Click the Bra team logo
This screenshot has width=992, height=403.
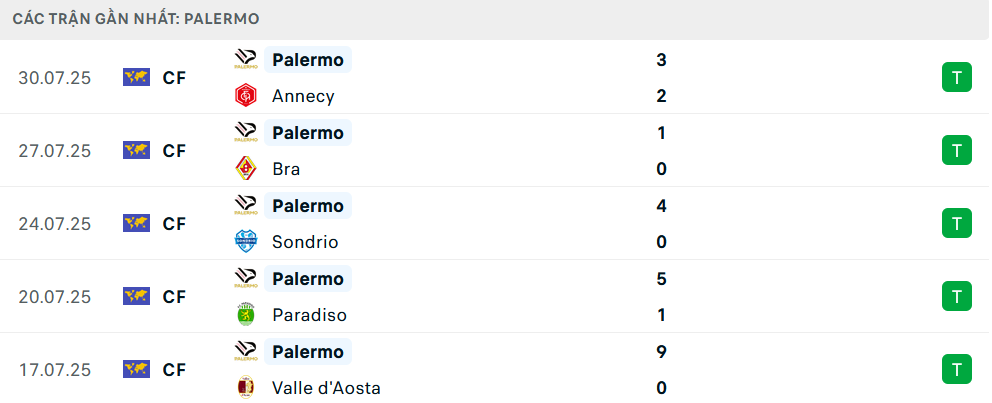[245, 169]
